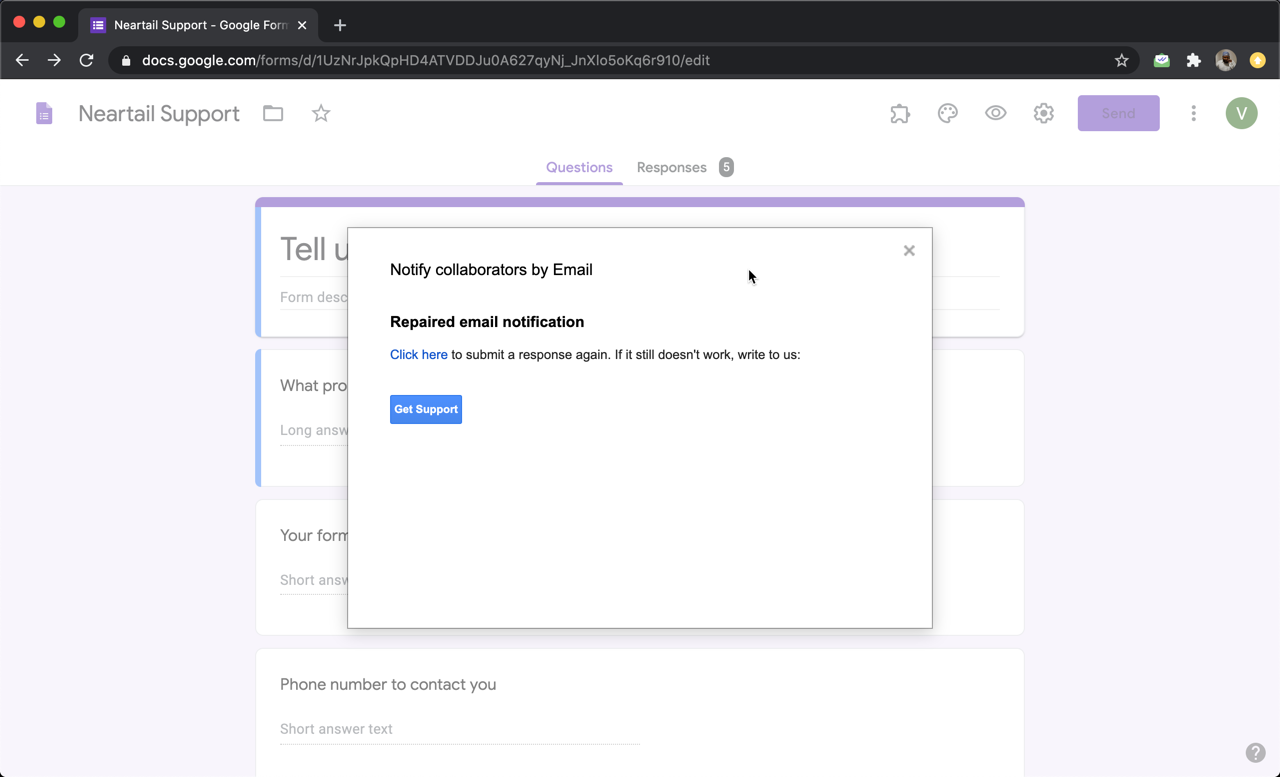Star the Neartail Support form
This screenshot has width=1280, height=777.
coord(321,114)
